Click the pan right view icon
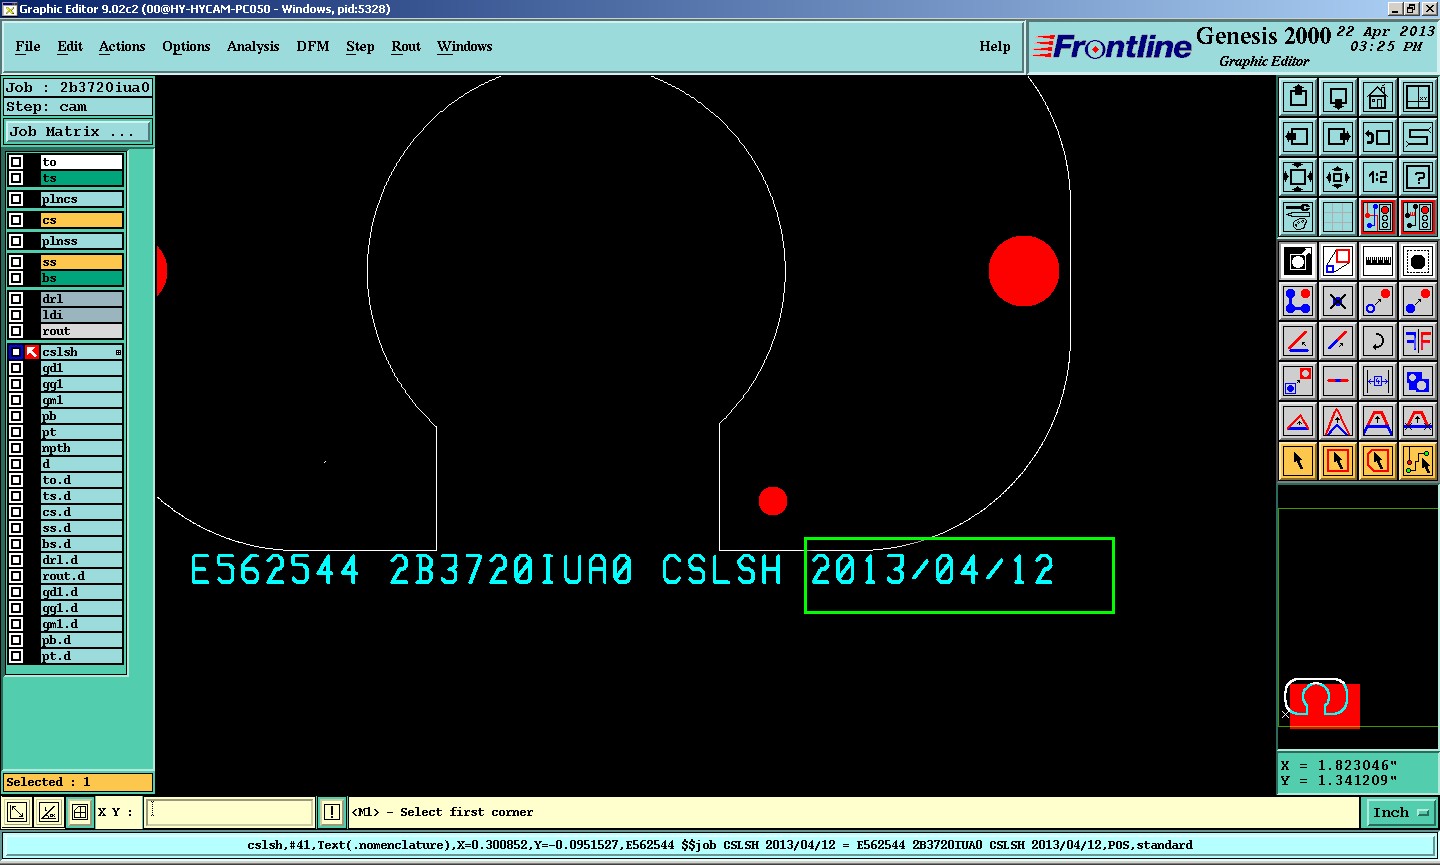The width and height of the screenshot is (1440, 865). pos(1338,137)
